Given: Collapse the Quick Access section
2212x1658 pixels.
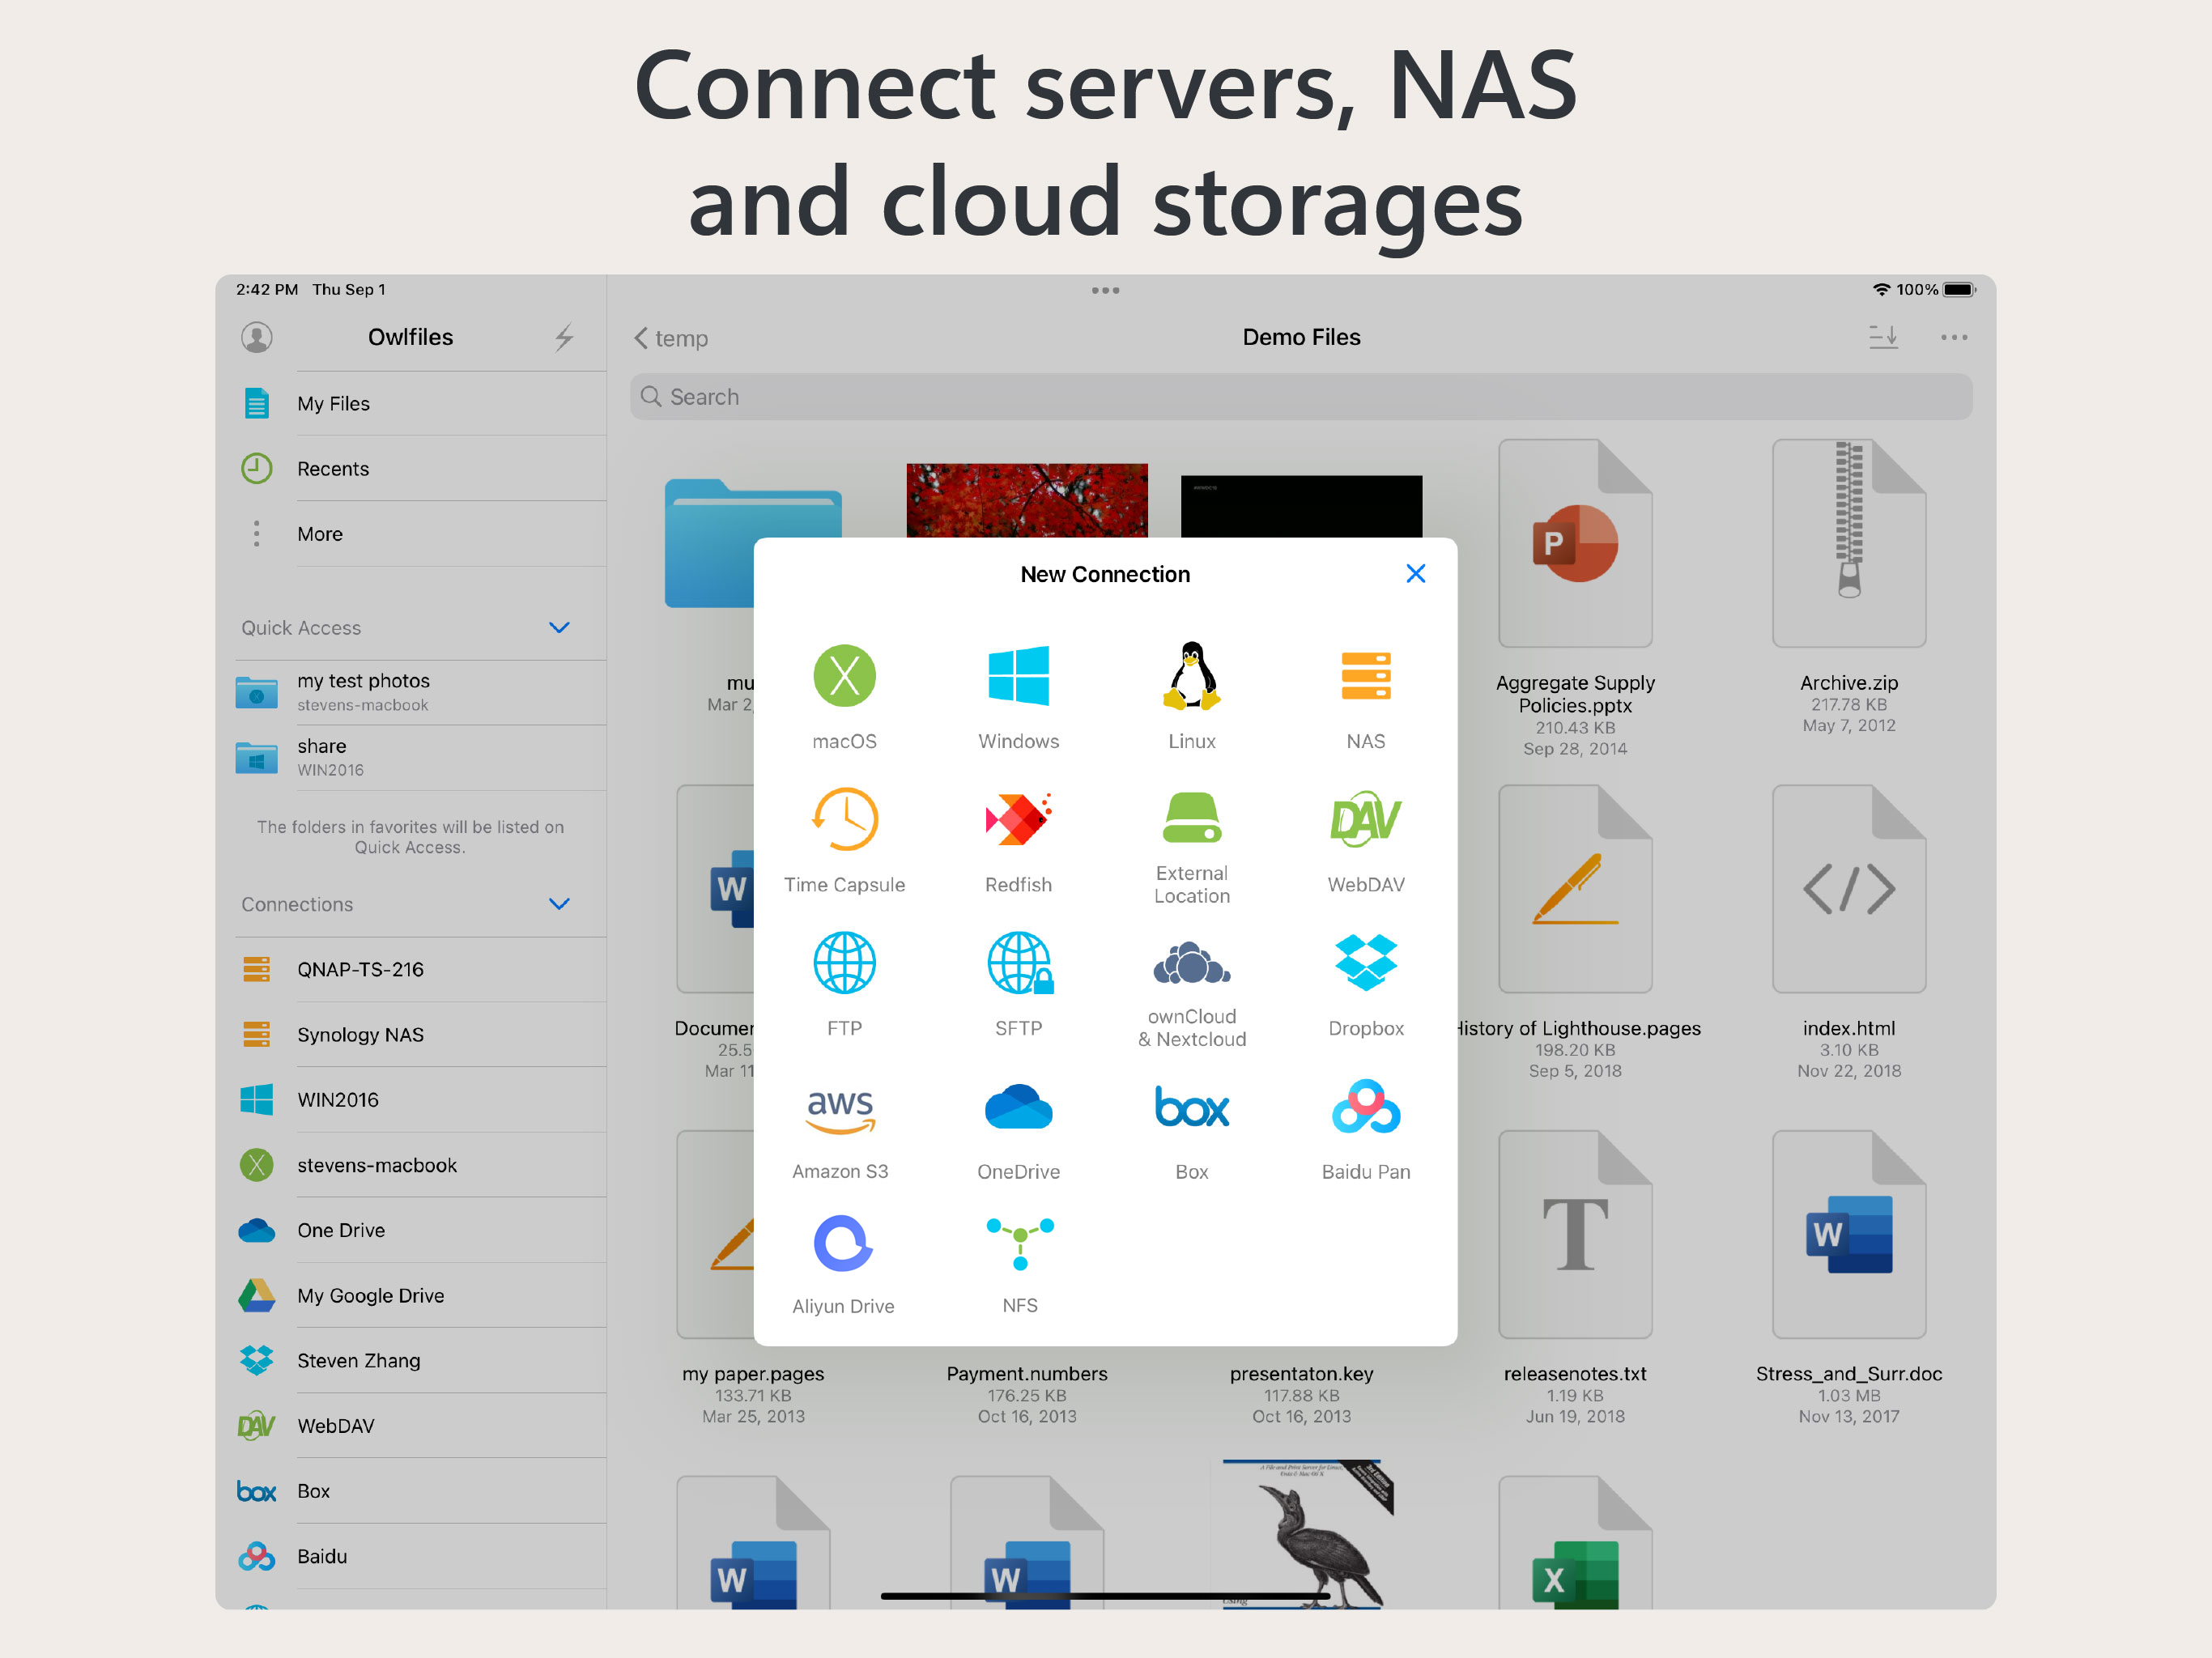Looking at the screenshot, I should click(559, 628).
